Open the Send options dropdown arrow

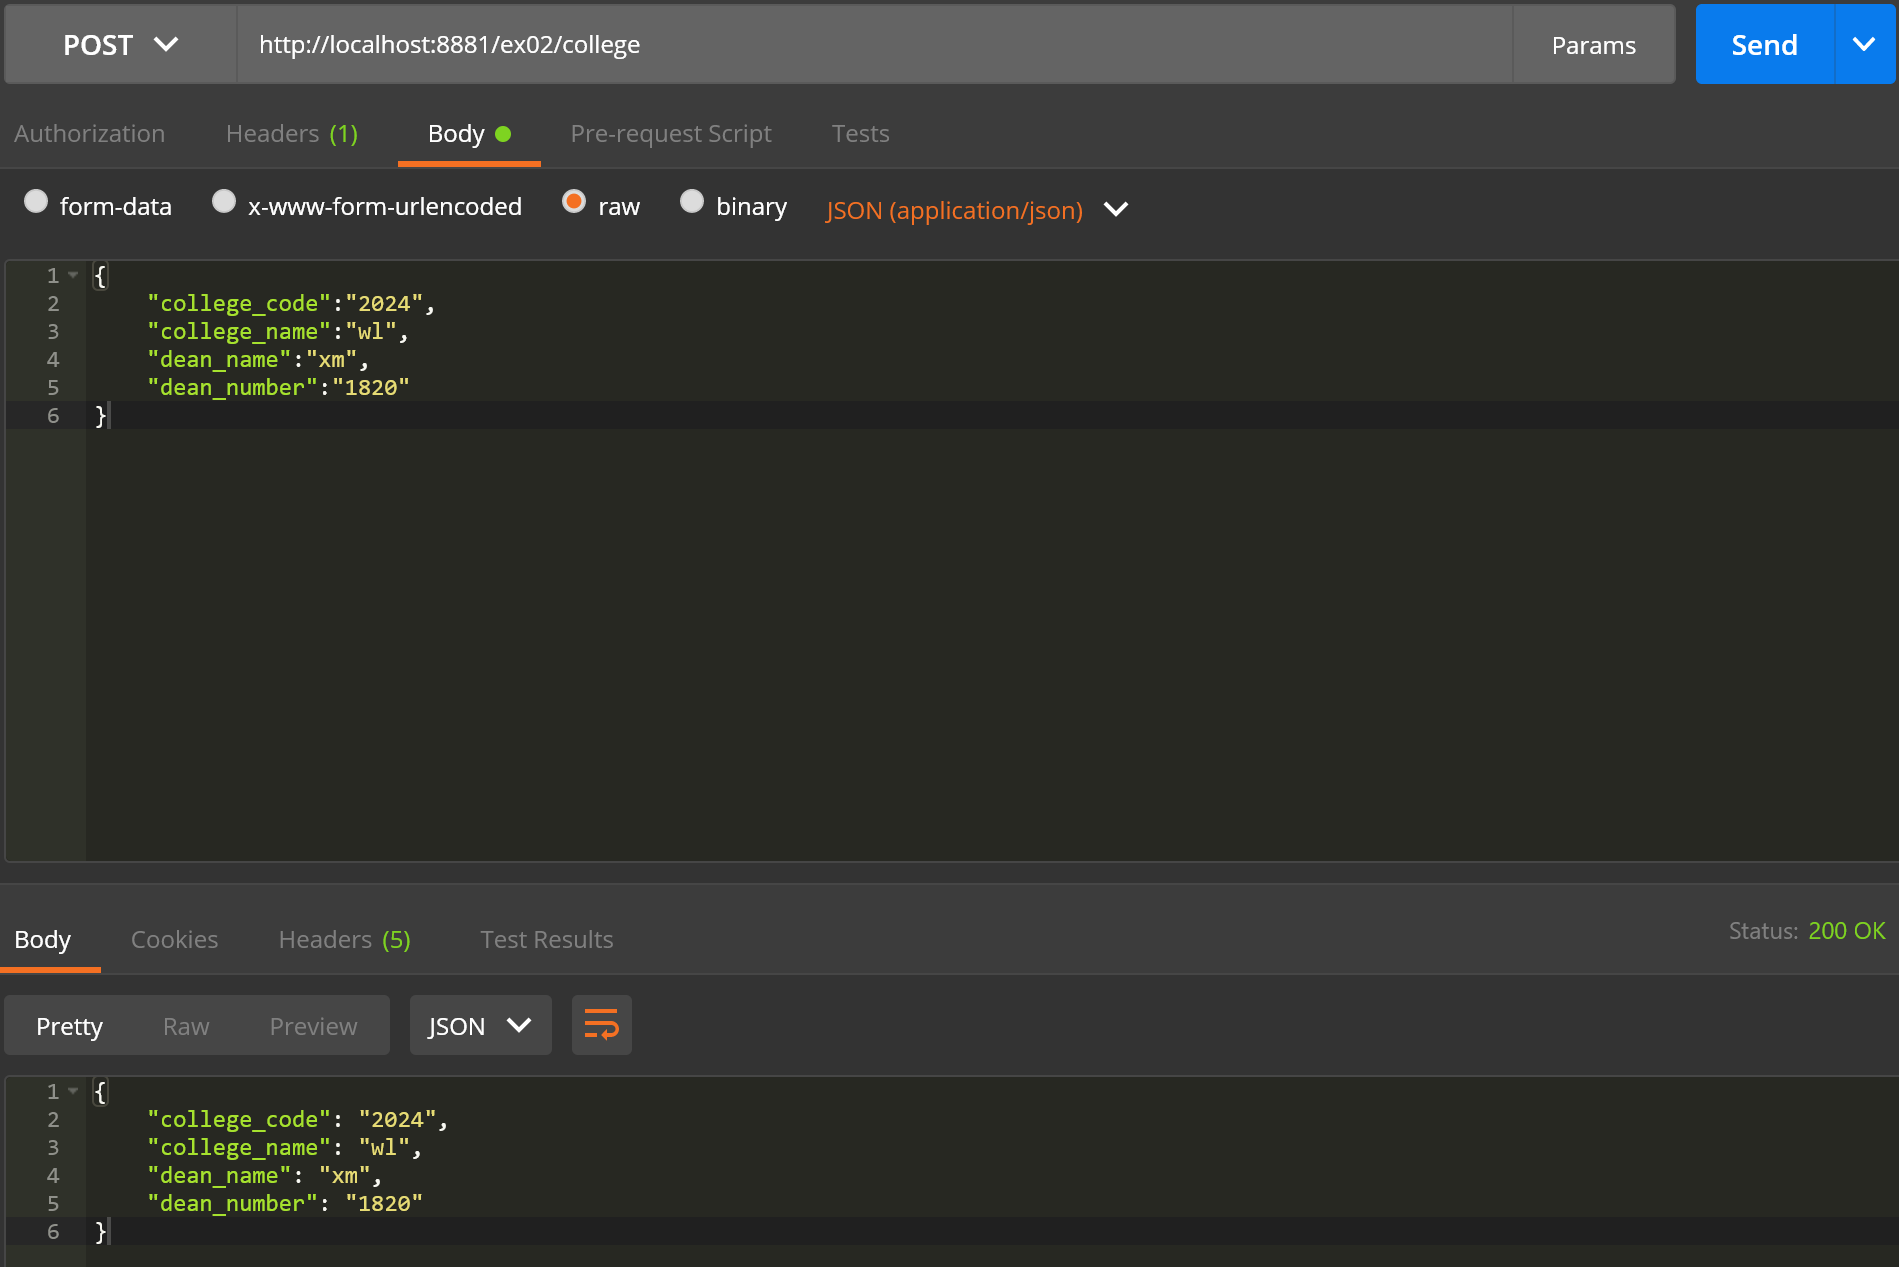click(x=1864, y=44)
